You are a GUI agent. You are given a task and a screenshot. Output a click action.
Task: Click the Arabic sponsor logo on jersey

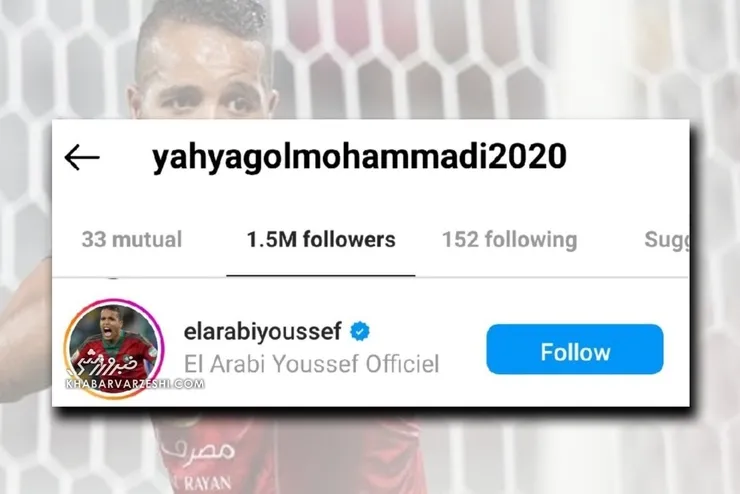pyautogui.click(x=197, y=449)
